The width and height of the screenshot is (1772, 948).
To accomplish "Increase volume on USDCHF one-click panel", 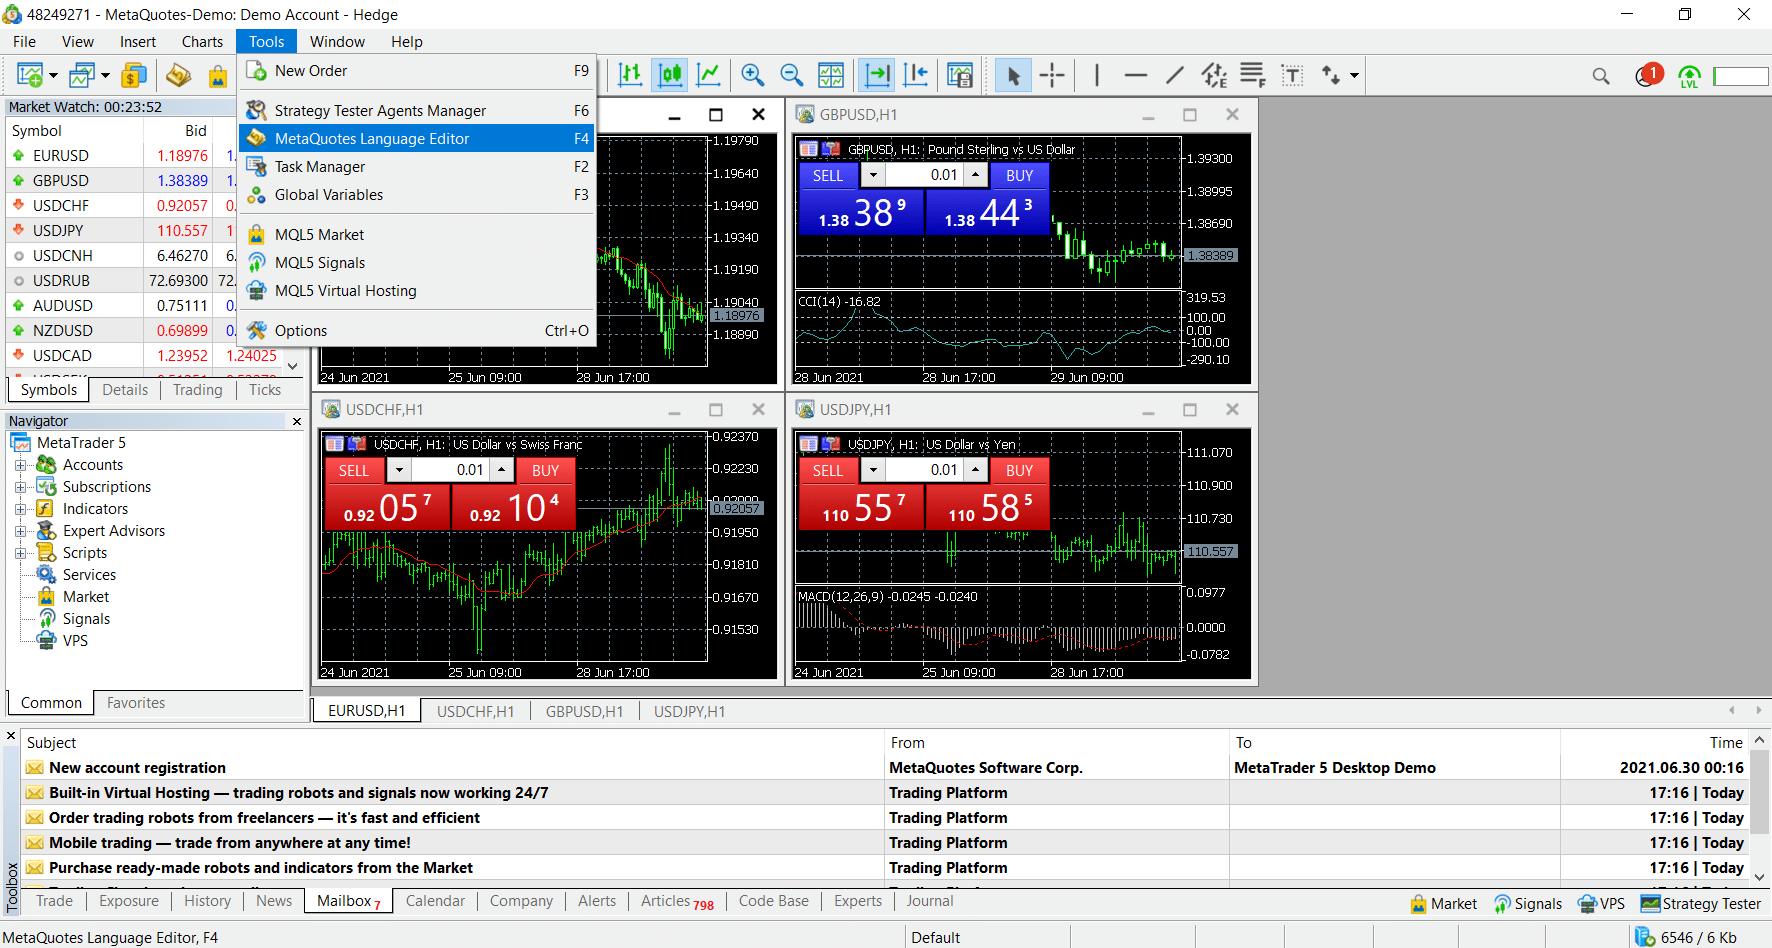I will [502, 470].
